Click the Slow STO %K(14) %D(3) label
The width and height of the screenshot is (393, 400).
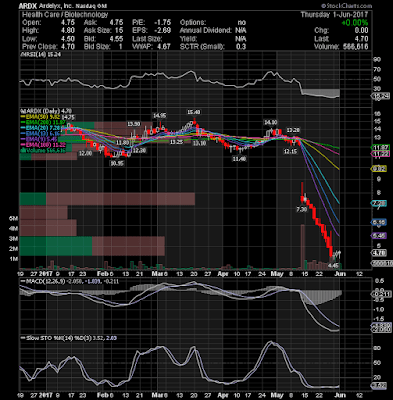coord(56,338)
